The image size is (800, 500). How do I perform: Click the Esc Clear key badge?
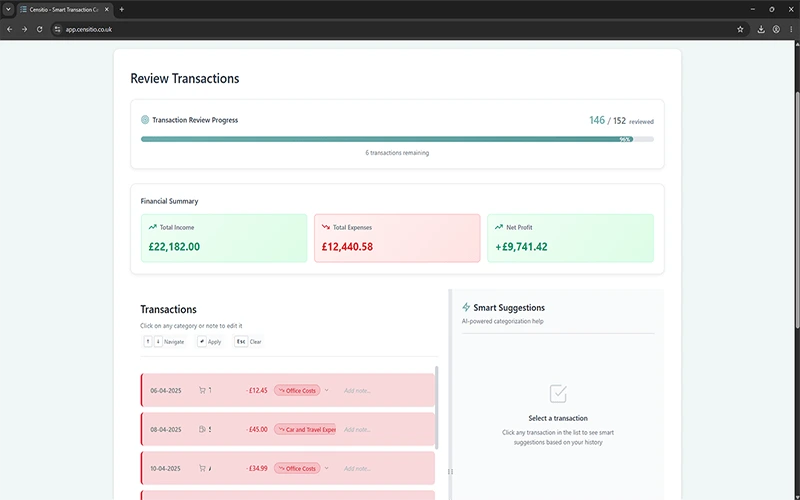point(241,341)
